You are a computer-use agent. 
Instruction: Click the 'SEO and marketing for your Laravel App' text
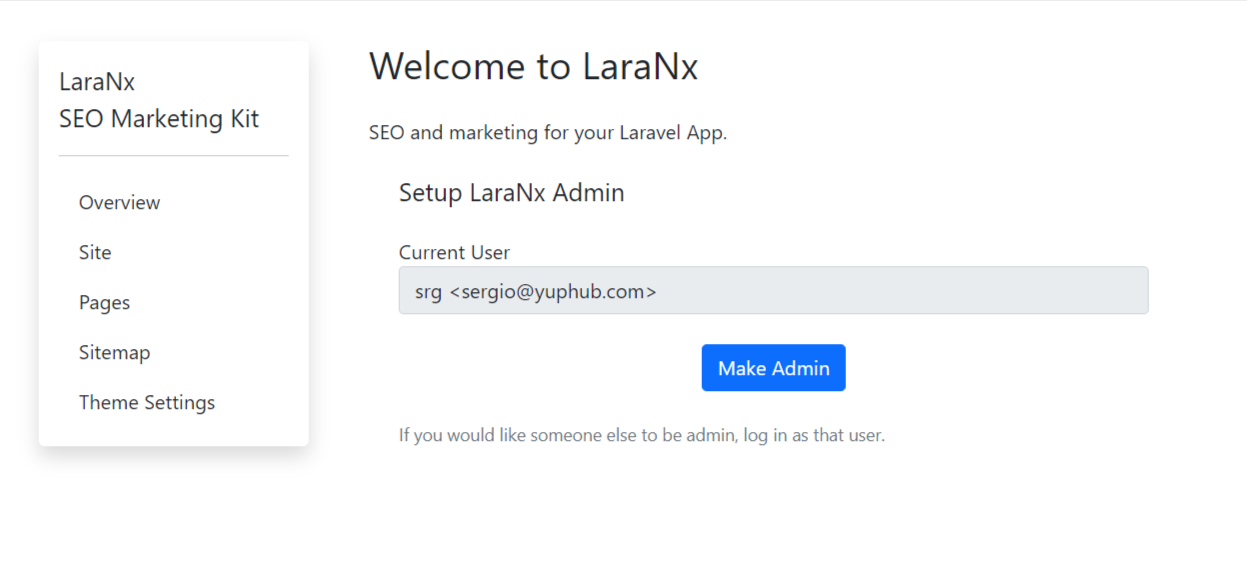(548, 133)
